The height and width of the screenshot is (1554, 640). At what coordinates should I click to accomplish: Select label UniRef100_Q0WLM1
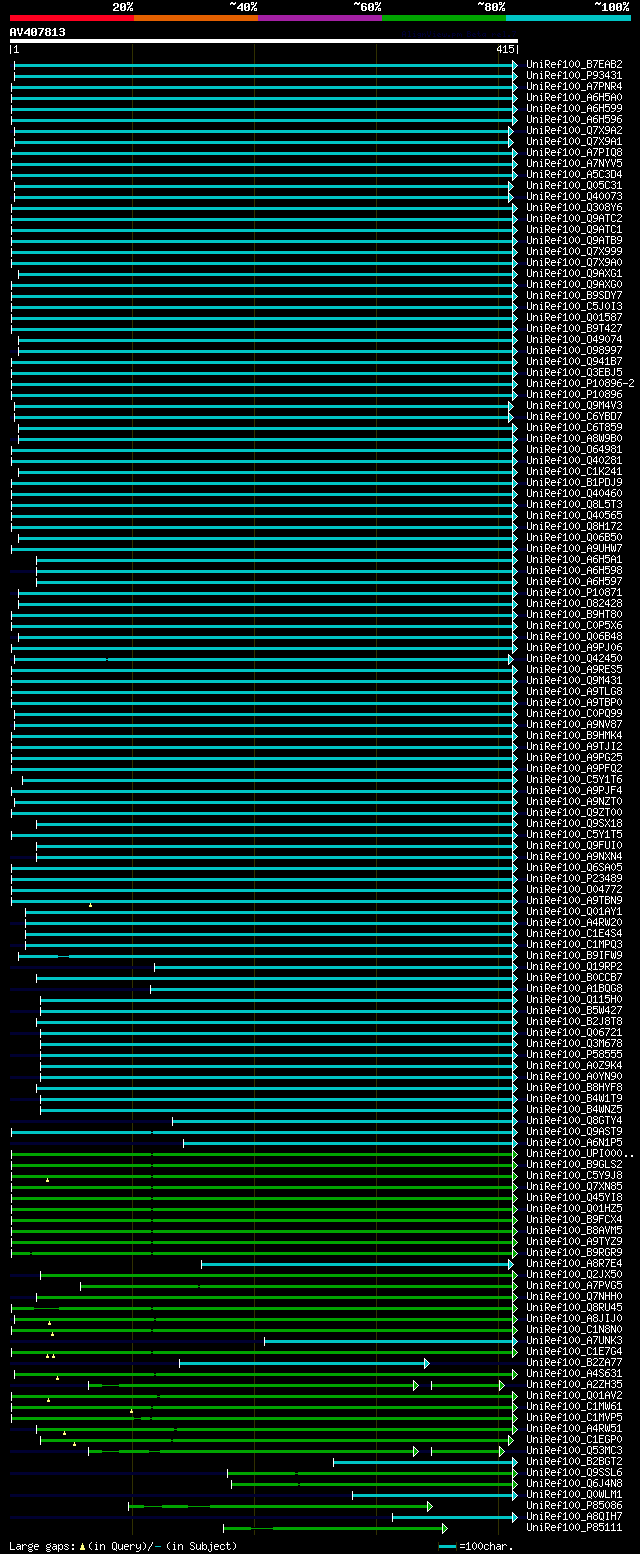(x=574, y=1494)
